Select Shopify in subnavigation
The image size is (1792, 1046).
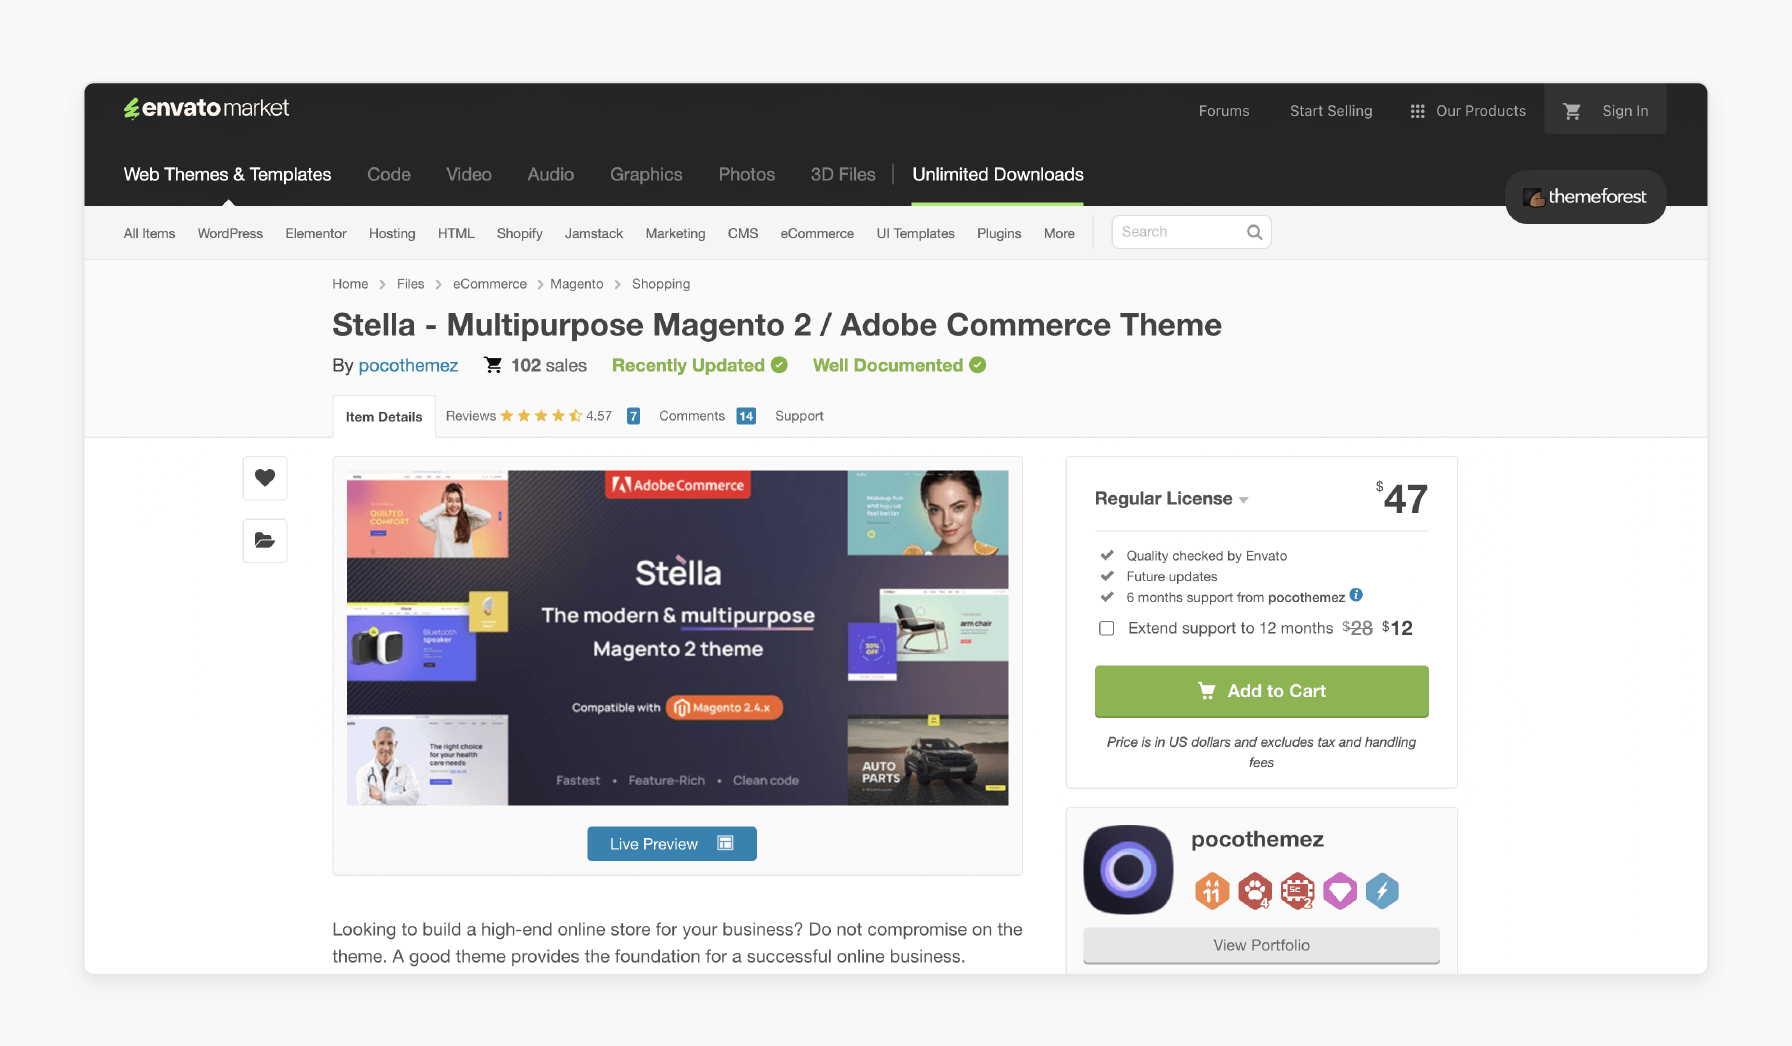click(520, 233)
